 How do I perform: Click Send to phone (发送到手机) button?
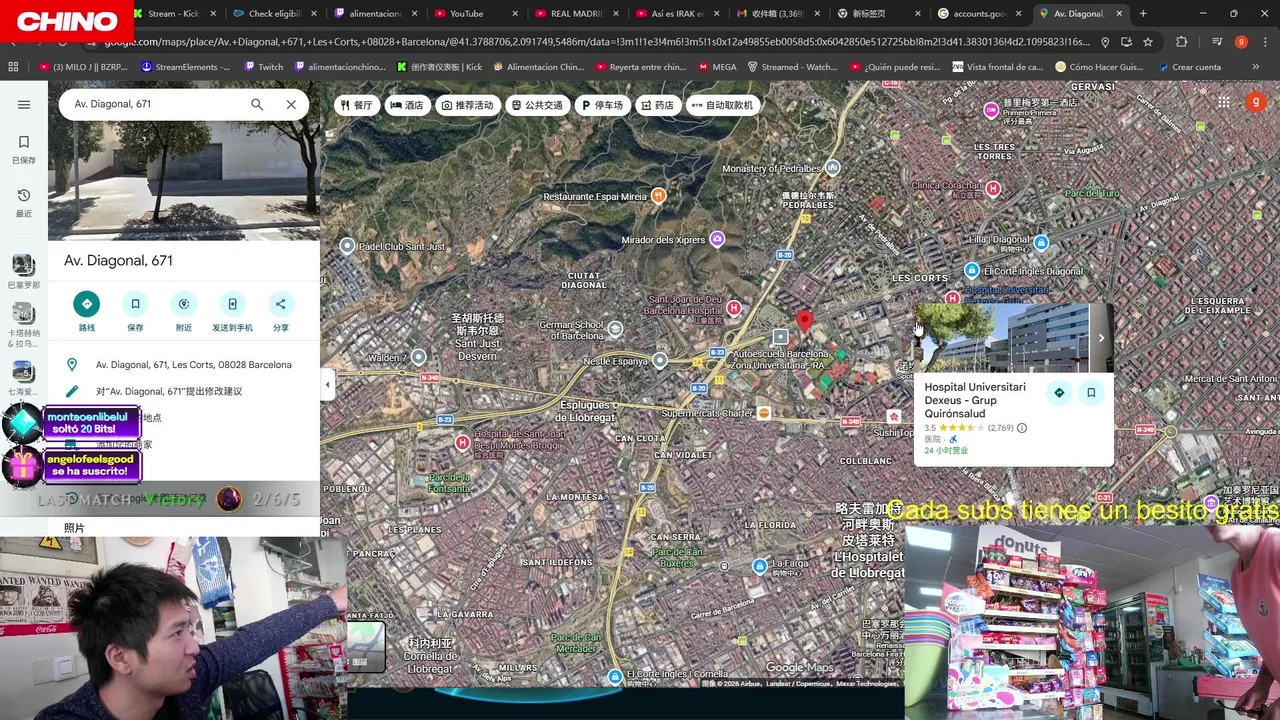click(x=232, y=311)
